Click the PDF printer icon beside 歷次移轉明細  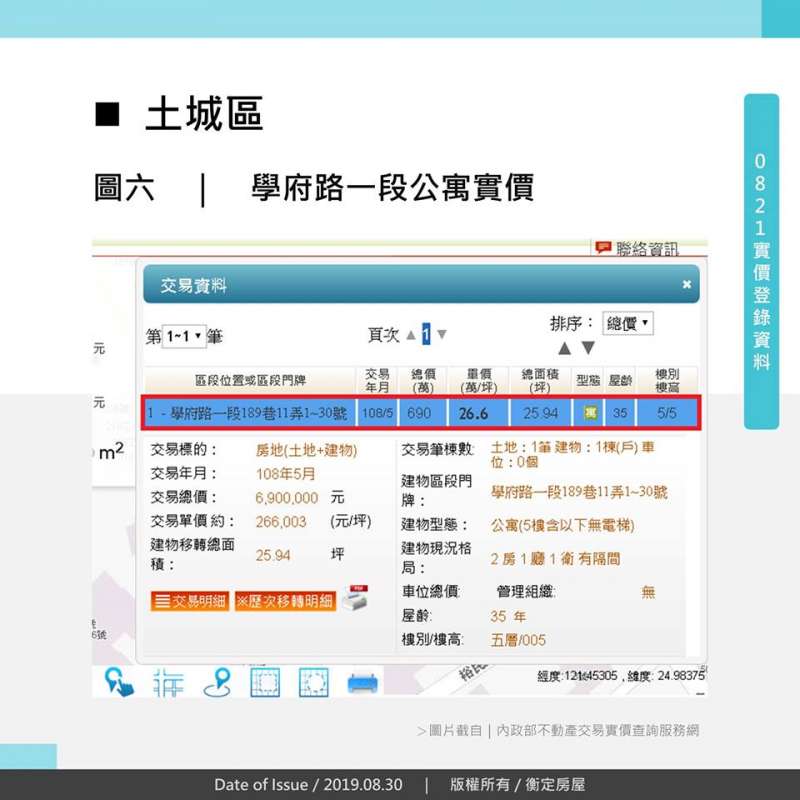tap(356, 598)
